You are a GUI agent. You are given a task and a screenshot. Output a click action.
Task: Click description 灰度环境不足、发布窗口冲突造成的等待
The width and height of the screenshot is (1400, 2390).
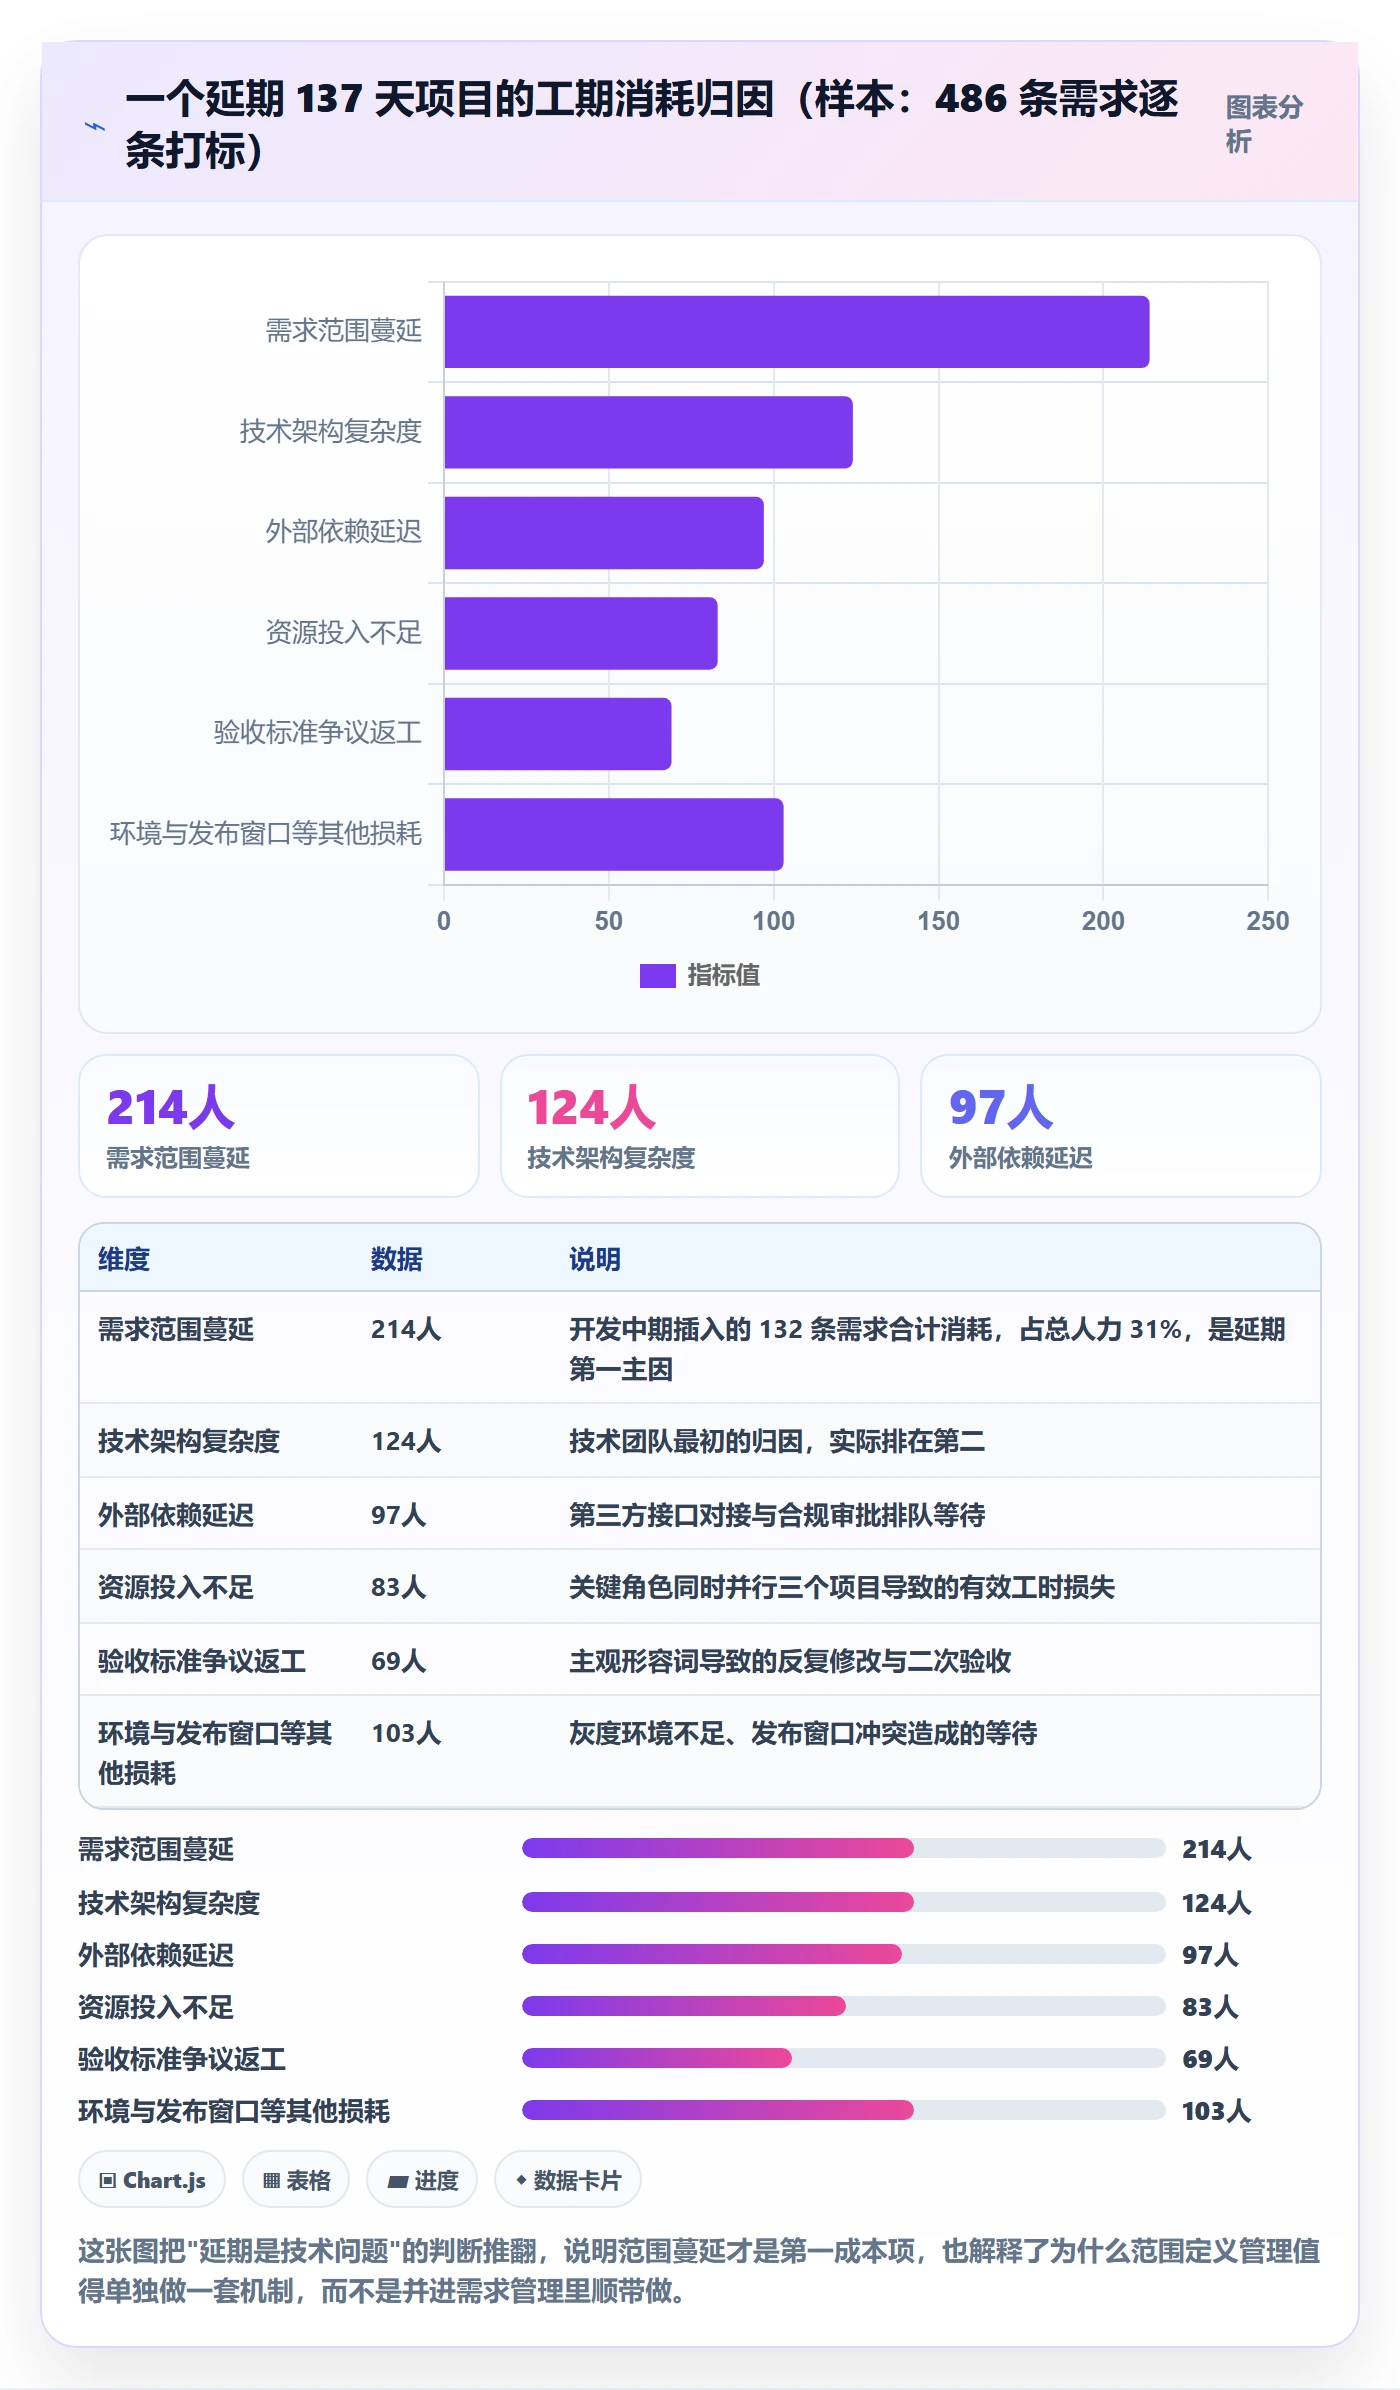coord(803,1733)
